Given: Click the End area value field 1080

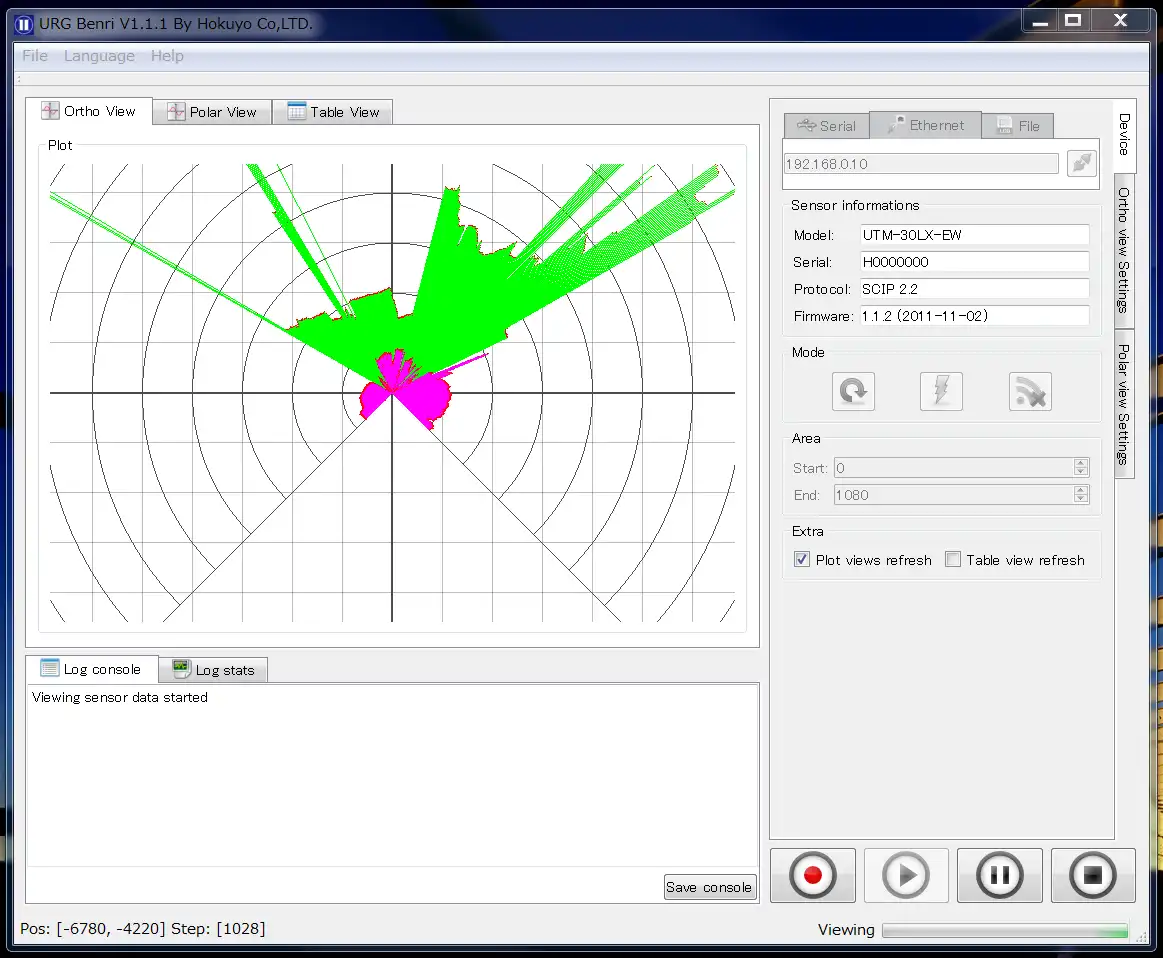Looking at the screenshot, I should click(x=954, y=495).
